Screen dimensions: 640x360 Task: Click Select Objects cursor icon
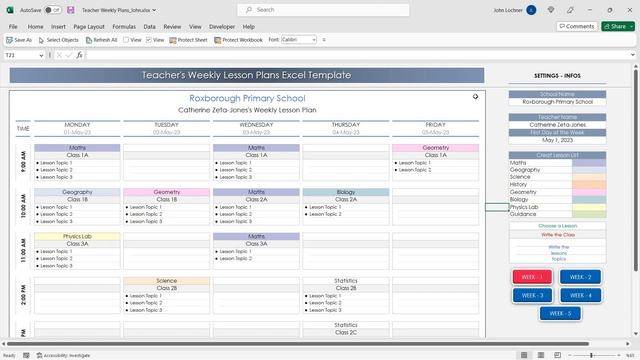pos(41,40)
